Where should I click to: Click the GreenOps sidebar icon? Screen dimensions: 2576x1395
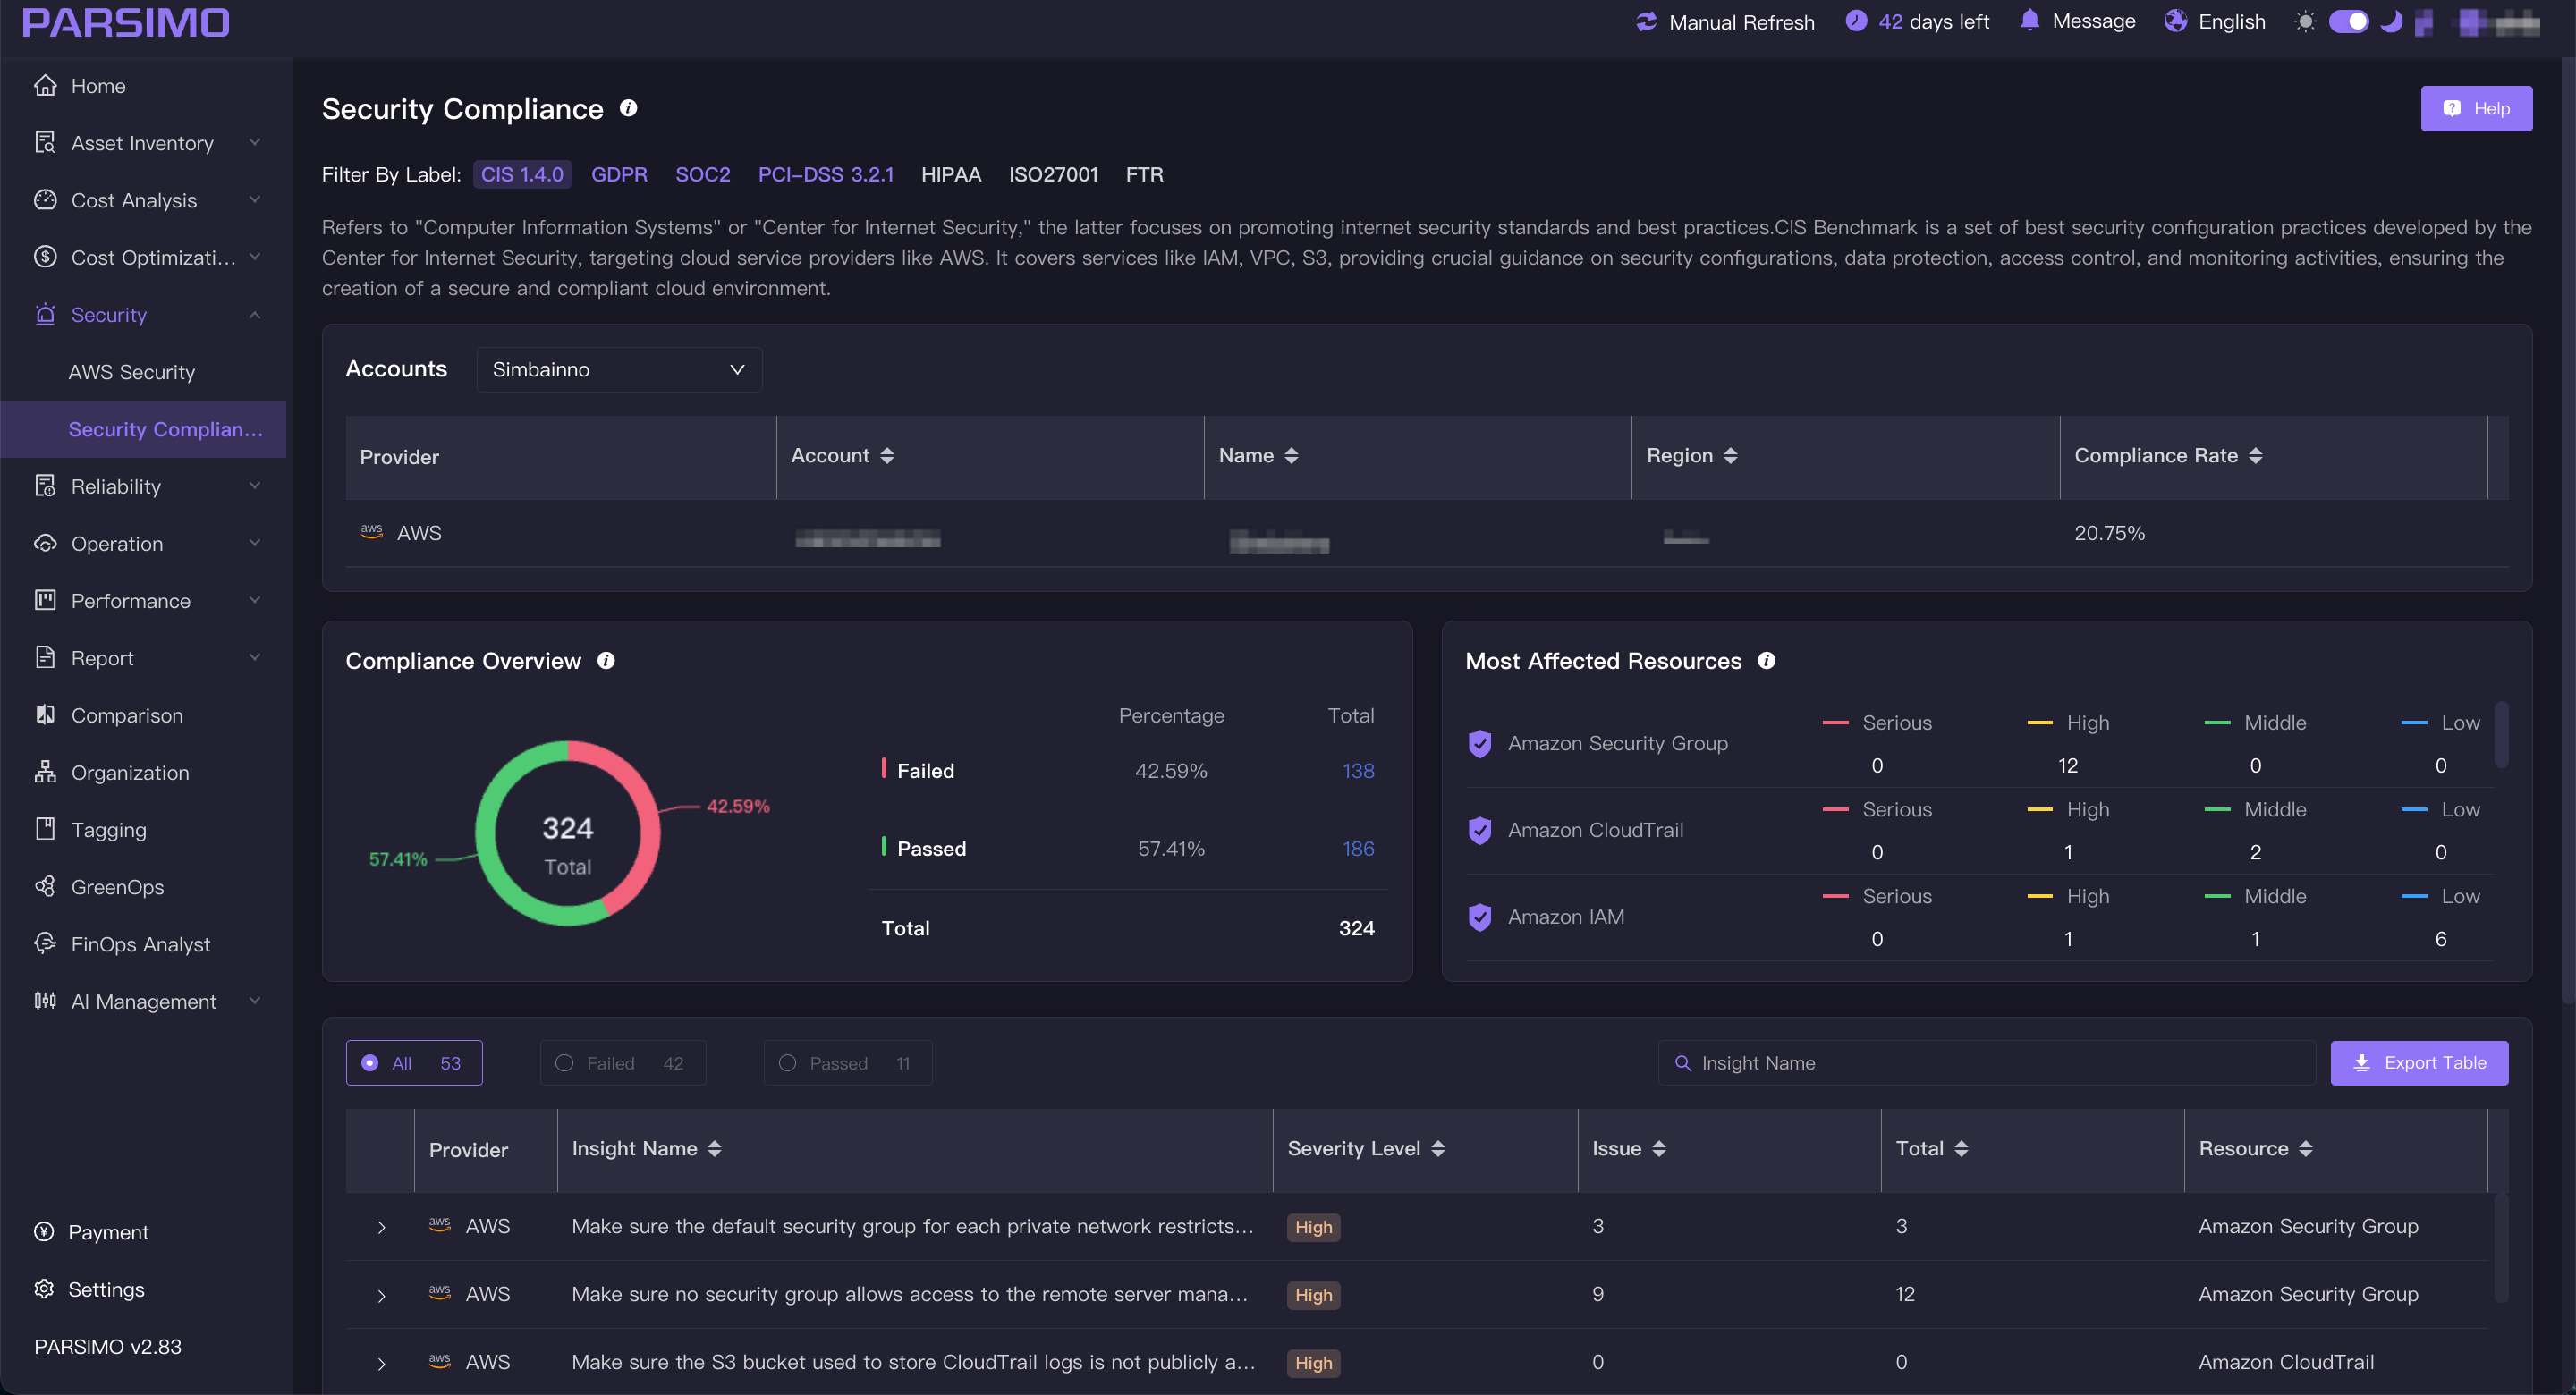(x=45, y=887)
